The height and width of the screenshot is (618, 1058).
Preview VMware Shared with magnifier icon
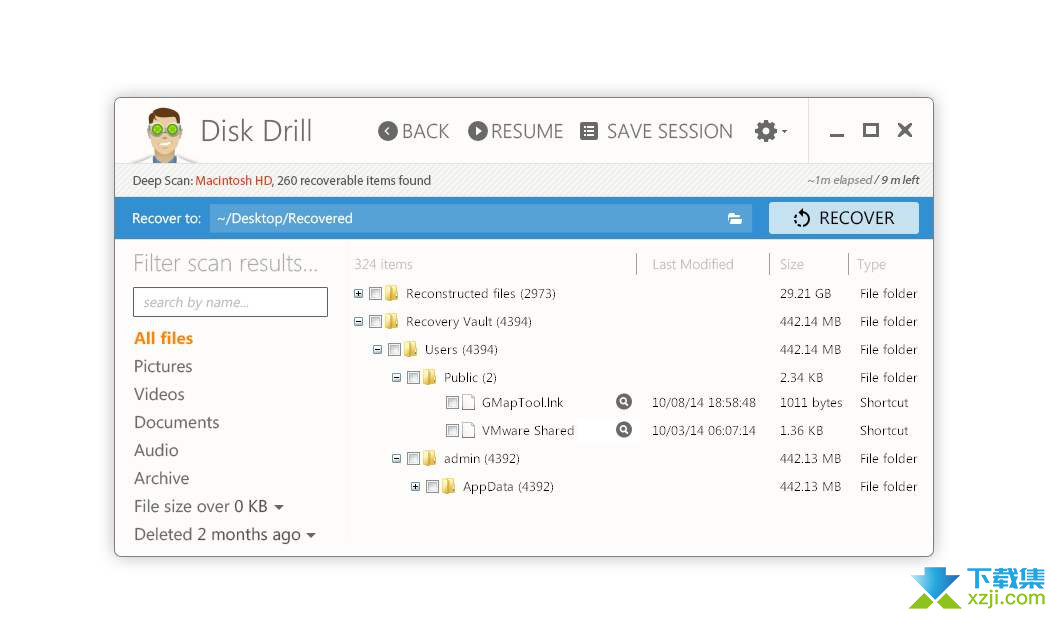click(624, 430)
